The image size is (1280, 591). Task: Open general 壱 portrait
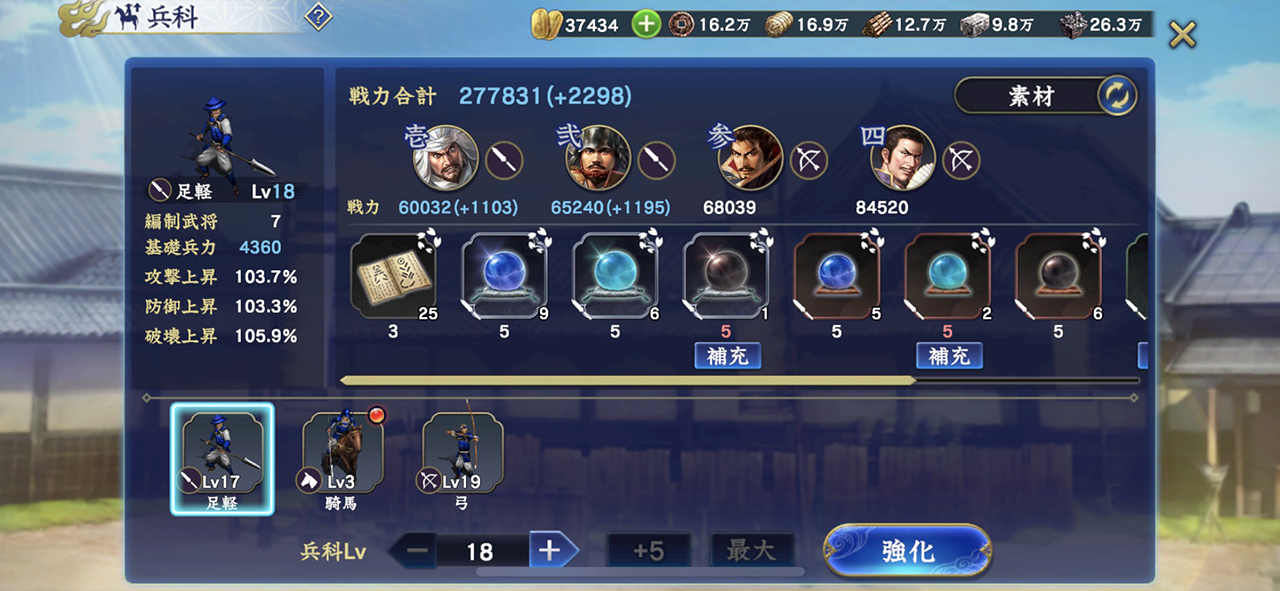coord(445,158)
